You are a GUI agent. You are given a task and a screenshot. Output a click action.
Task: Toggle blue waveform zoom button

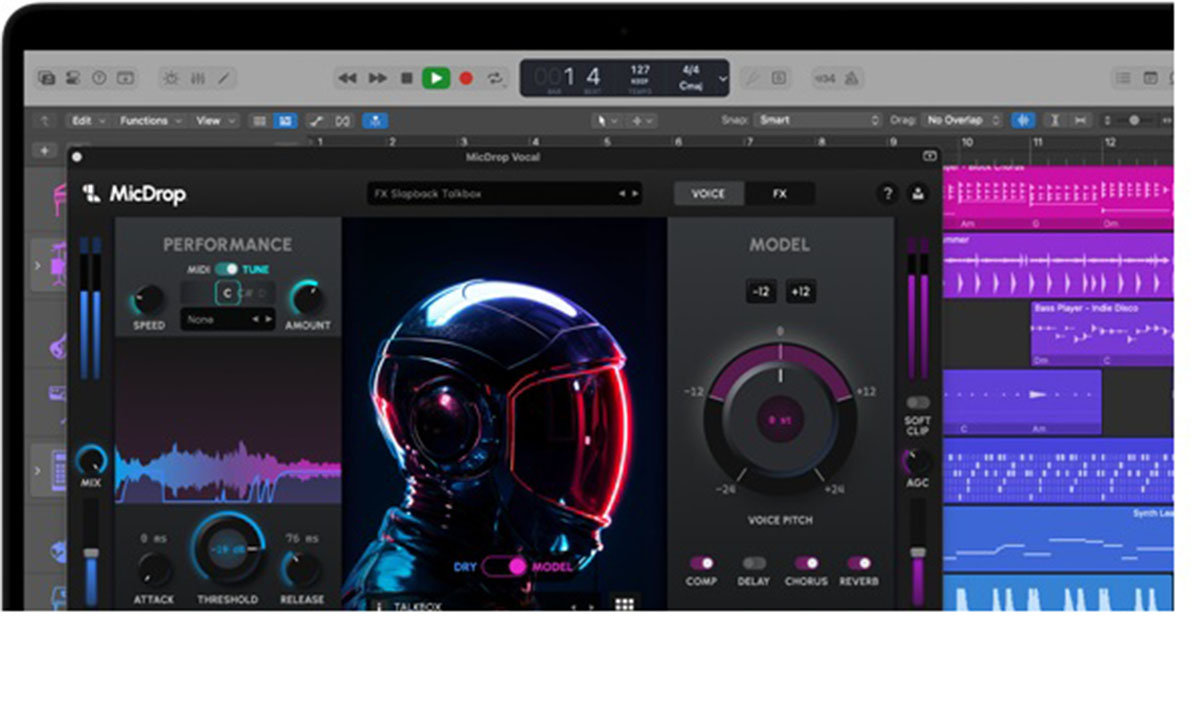point(1023,120)
